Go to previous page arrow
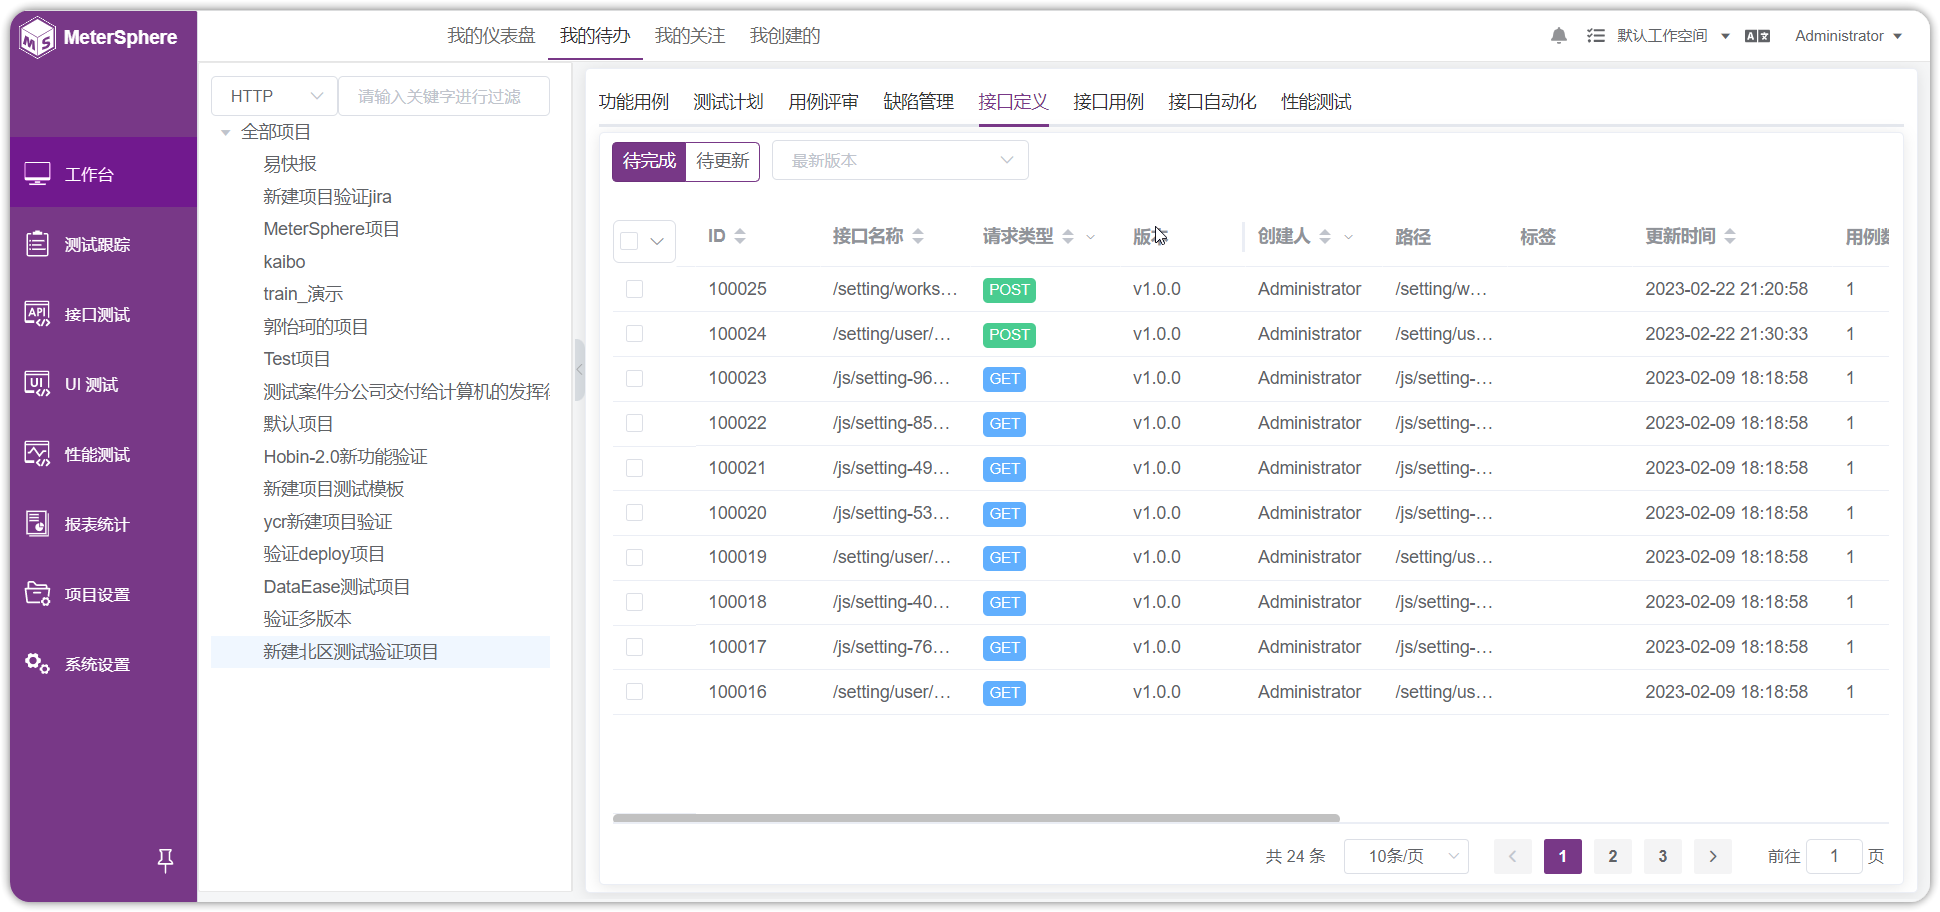 pos(1513,856)
